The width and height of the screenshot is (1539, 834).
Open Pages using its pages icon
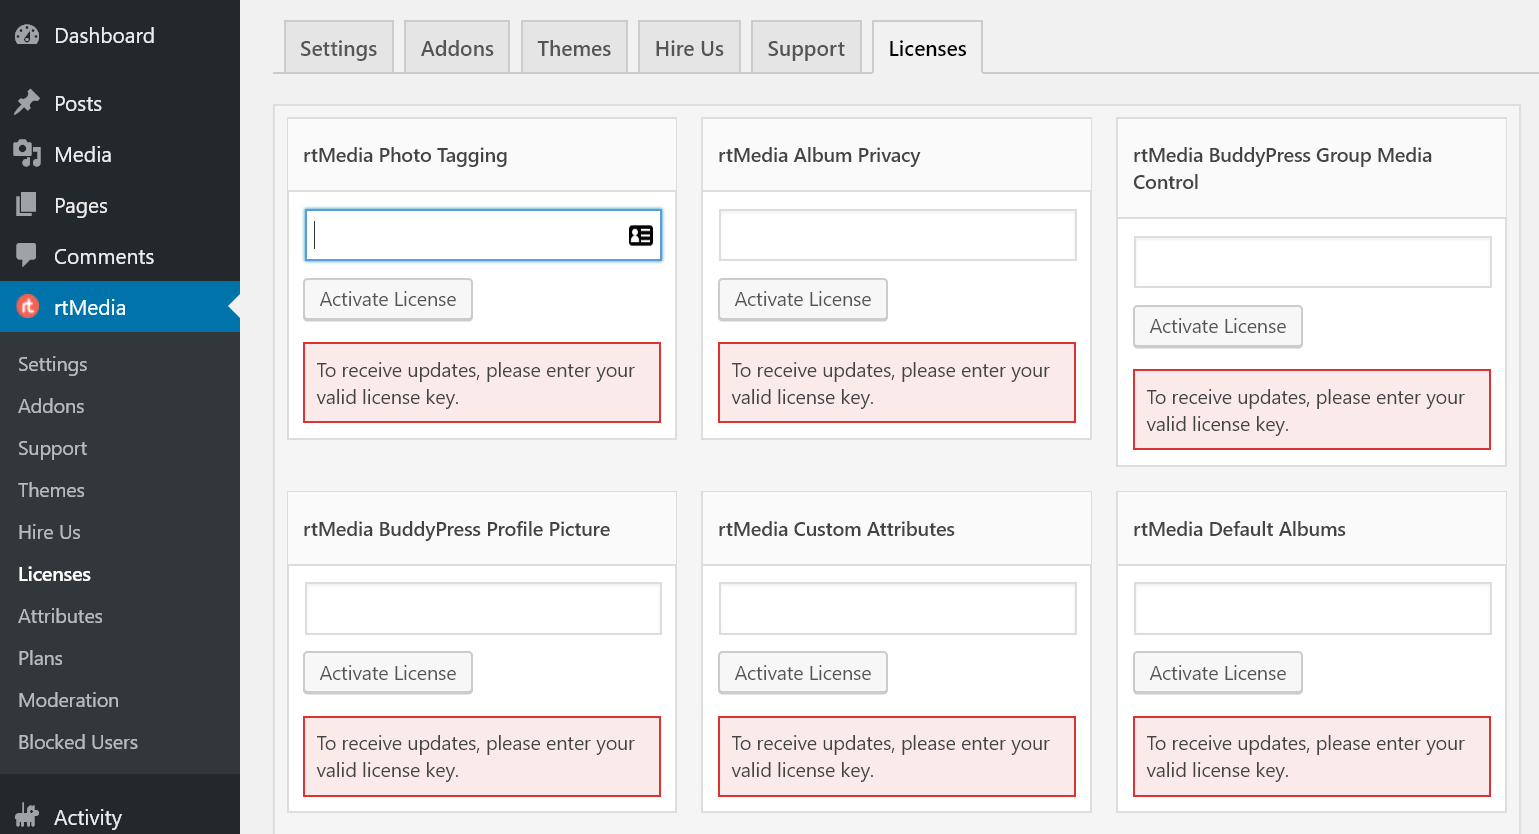27,205
